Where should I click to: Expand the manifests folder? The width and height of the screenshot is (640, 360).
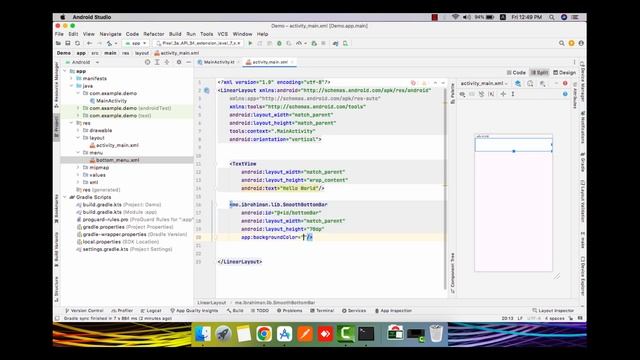[72, 78]
